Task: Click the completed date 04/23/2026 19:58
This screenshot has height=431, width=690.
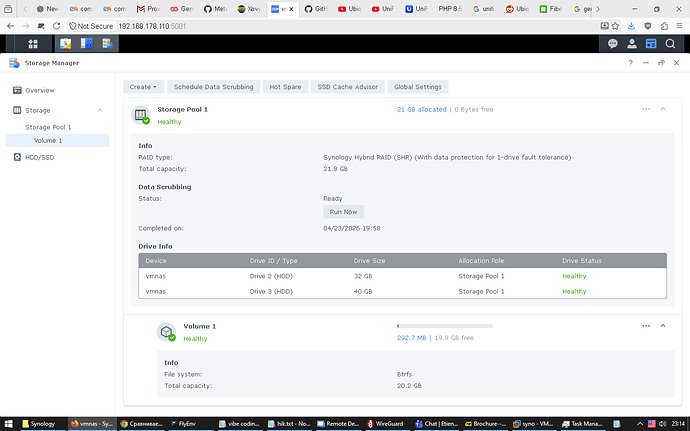Action: point(352,228)
